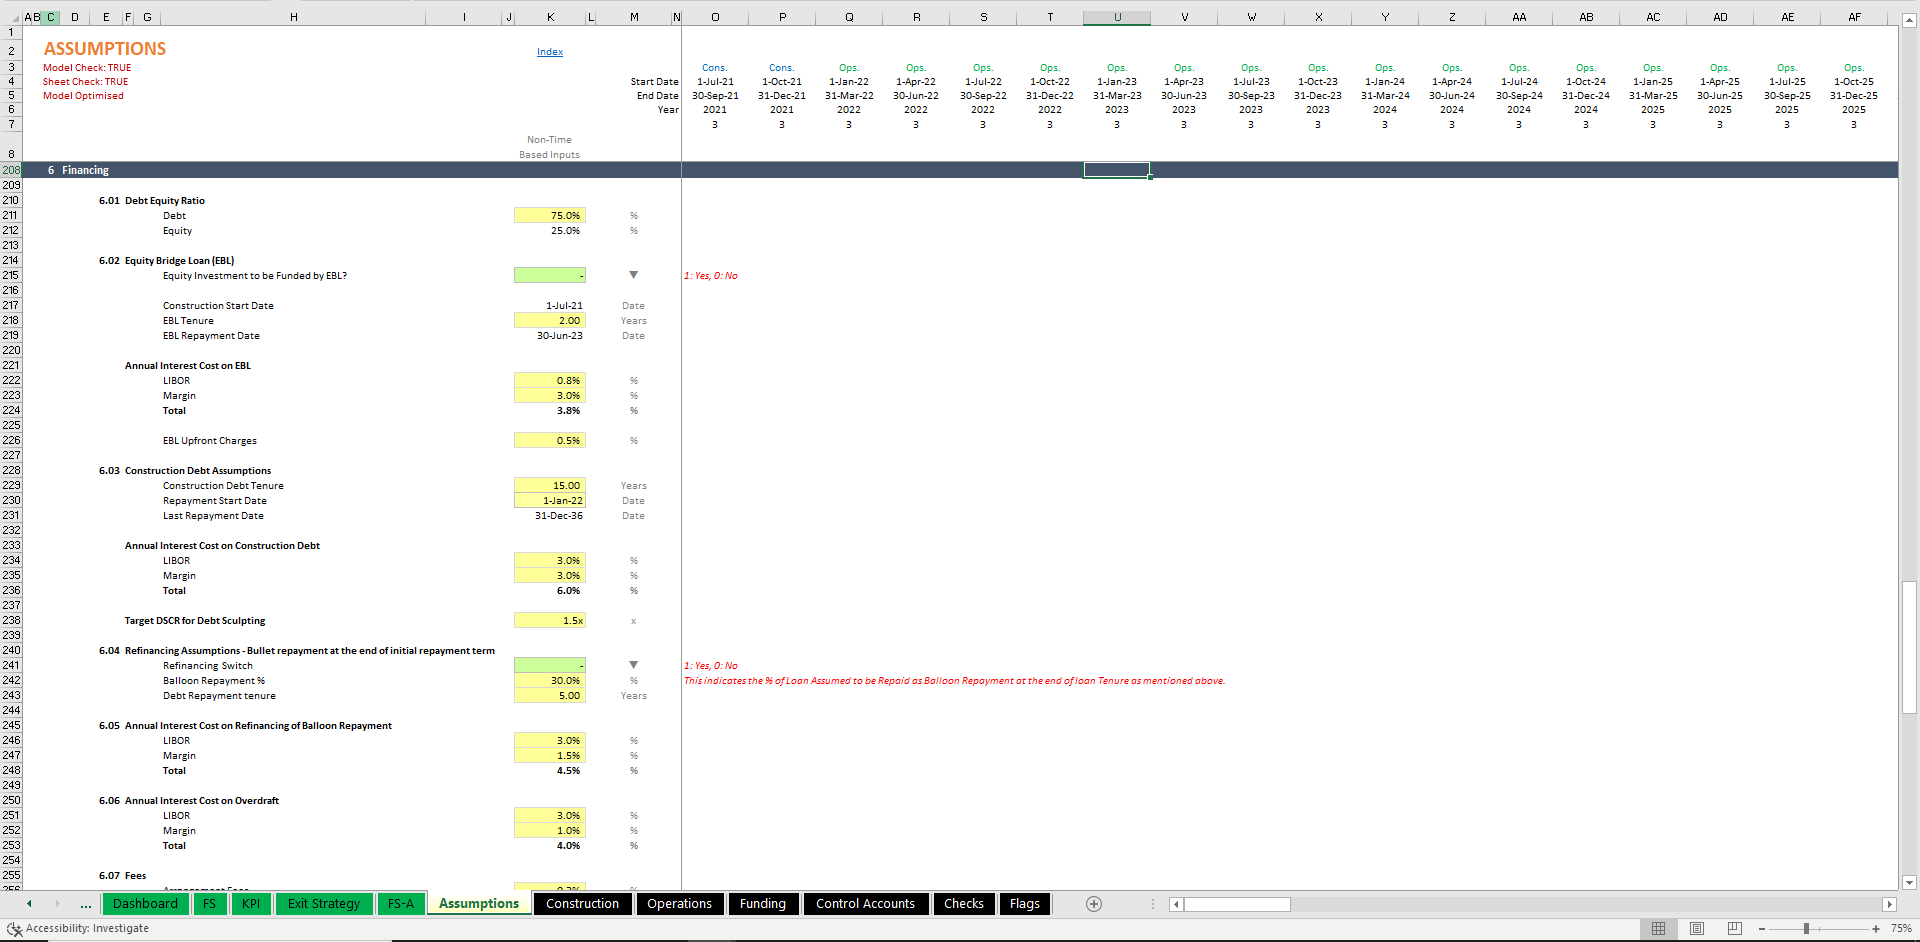Click "6.03 Construction Debt Assumptions" heading
Image resolution: width=1920 pixels, height=942 pixels.
pyautogui.click(x=185, y=470)
